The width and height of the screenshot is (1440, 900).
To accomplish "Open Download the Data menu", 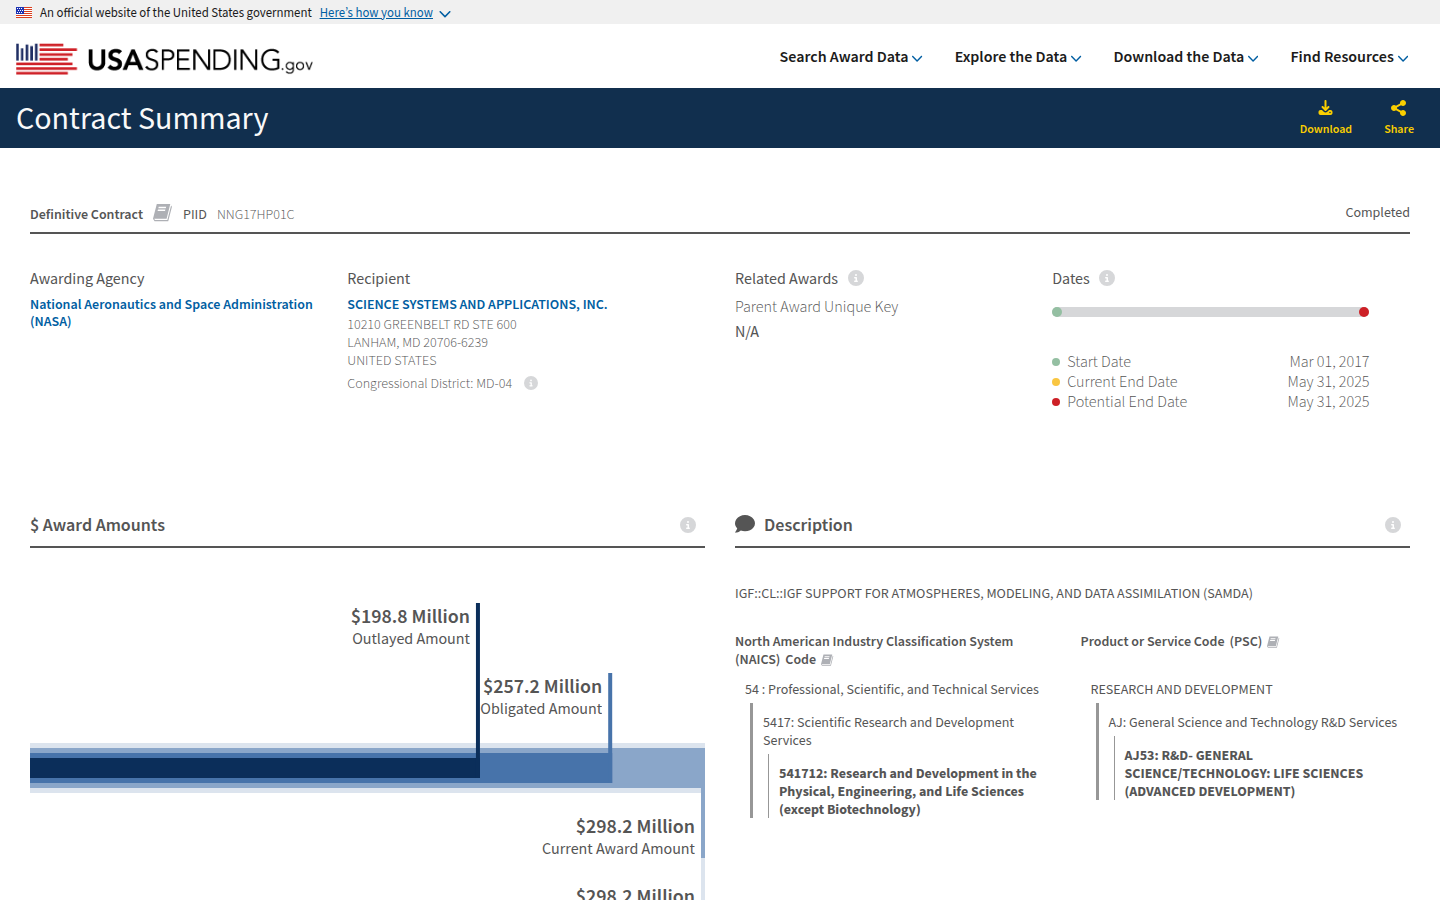I will [x=1186, y=57].
